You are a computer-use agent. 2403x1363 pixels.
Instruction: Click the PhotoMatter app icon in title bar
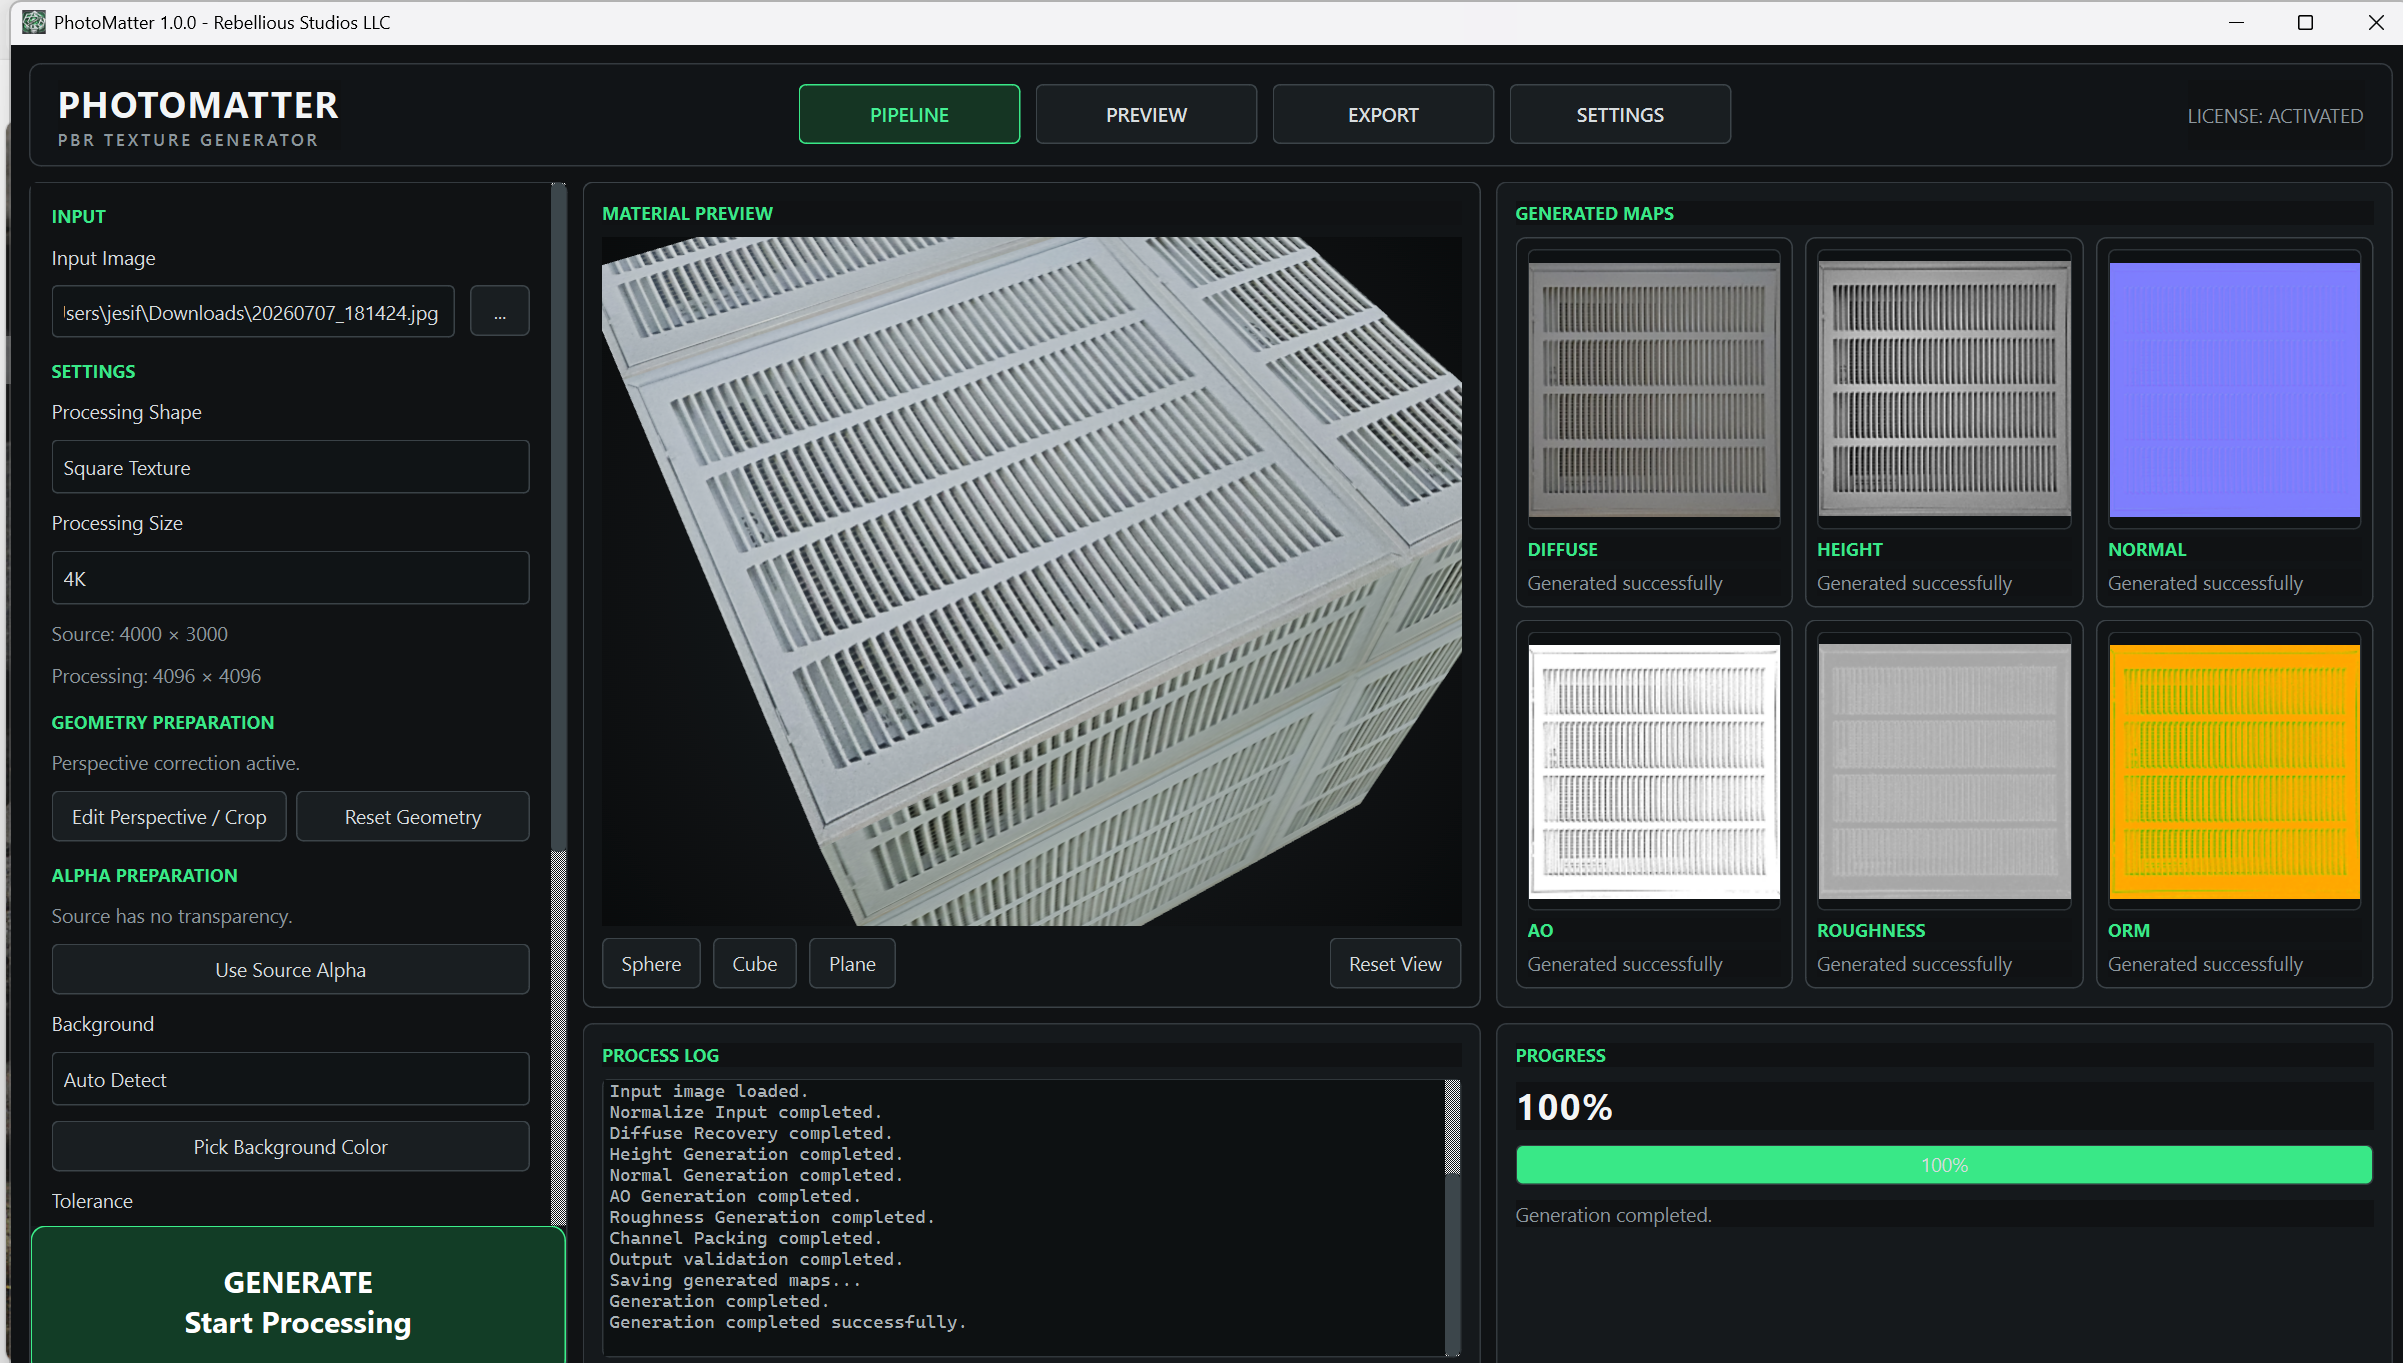[x=34, y=22]
